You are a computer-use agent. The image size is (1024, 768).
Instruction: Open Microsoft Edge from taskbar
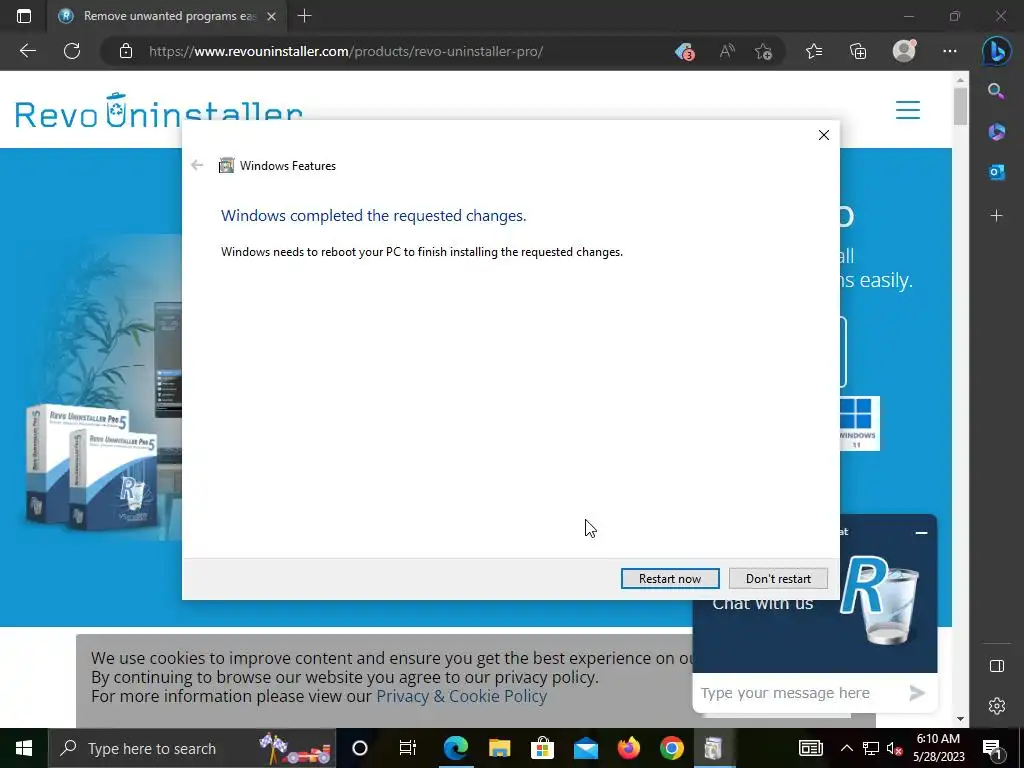tap(456, 748)
